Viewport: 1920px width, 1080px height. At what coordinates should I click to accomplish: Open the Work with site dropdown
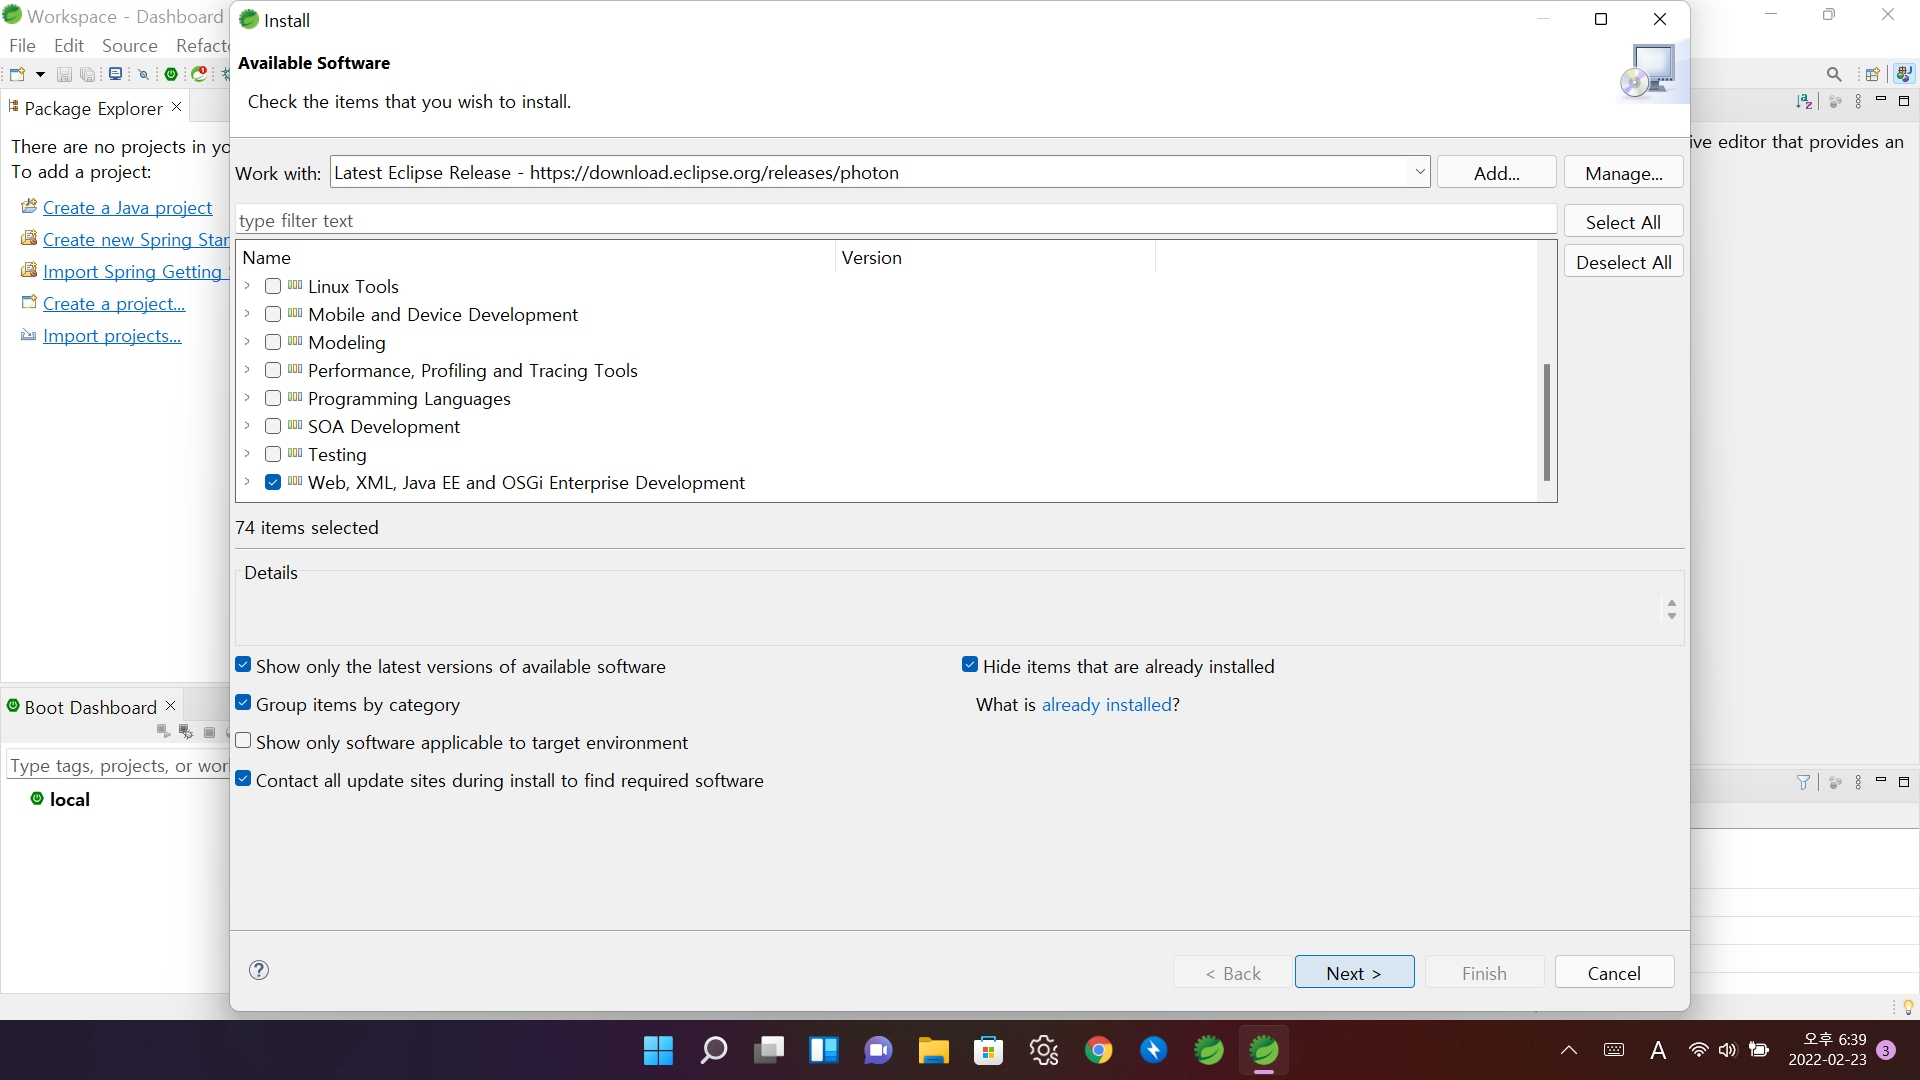click(x=1419, y=172)
